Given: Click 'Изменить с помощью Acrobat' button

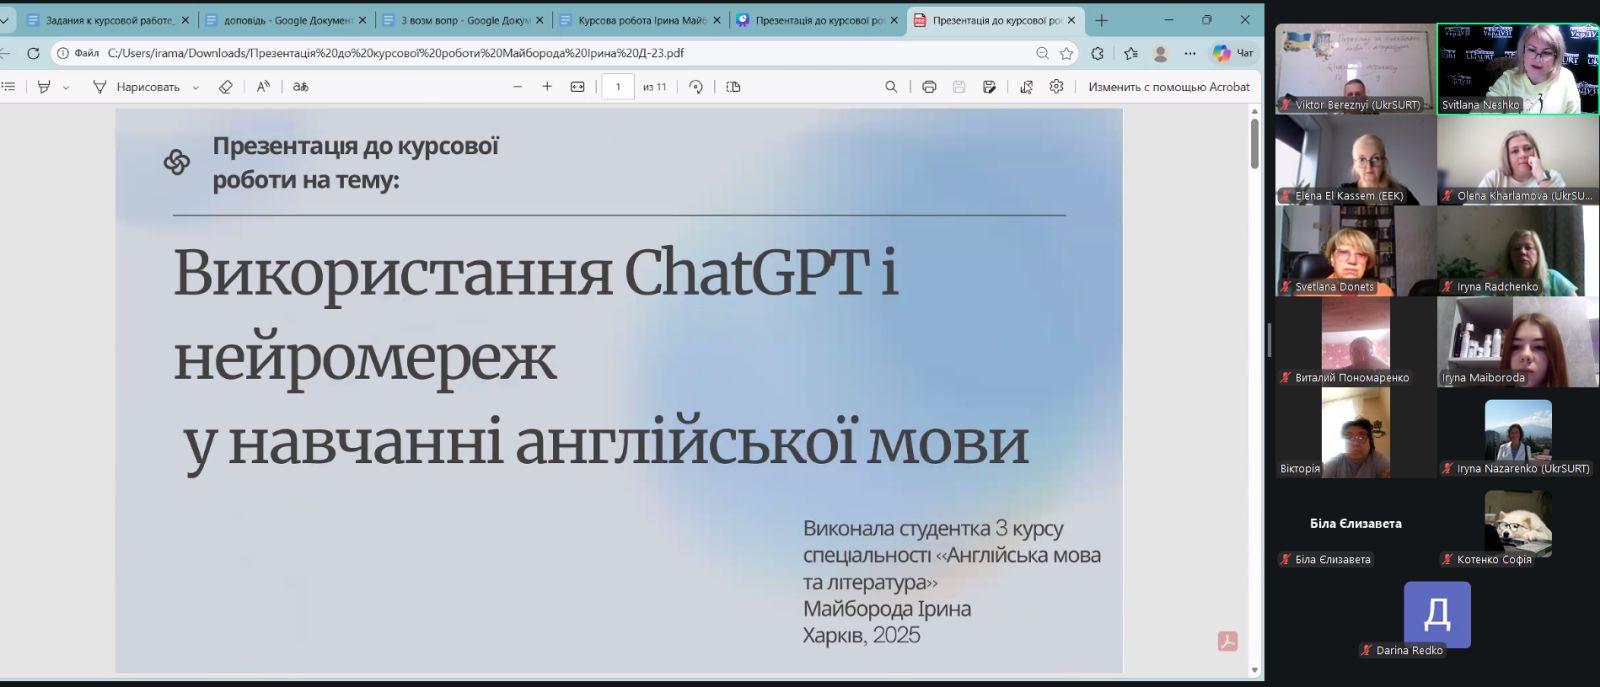Looking at the screenshot, I should pyautogui.click(x=1168, y=87).
